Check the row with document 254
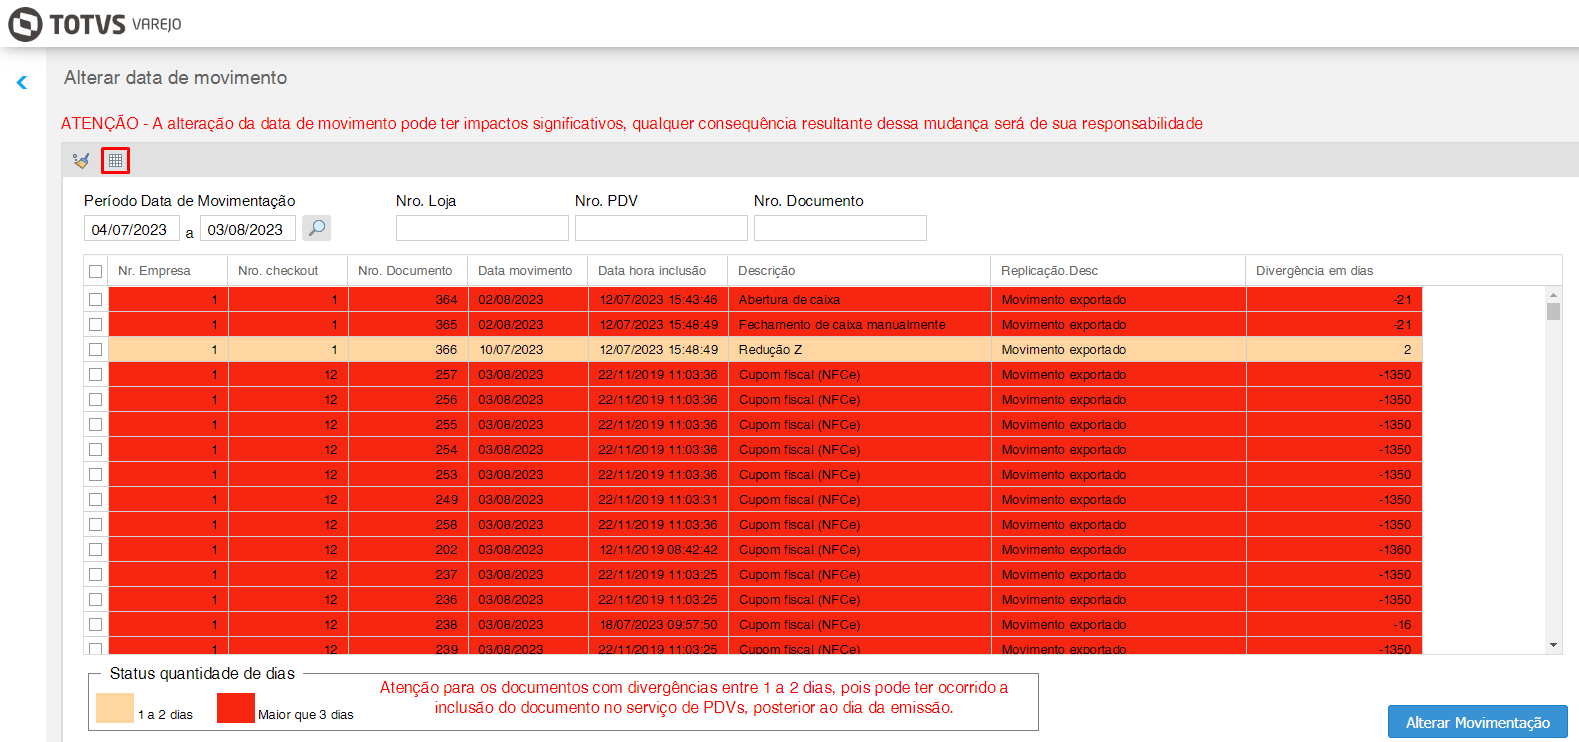Image resolution: width=1579 pixels, height=742 pixels. [95, 449]
